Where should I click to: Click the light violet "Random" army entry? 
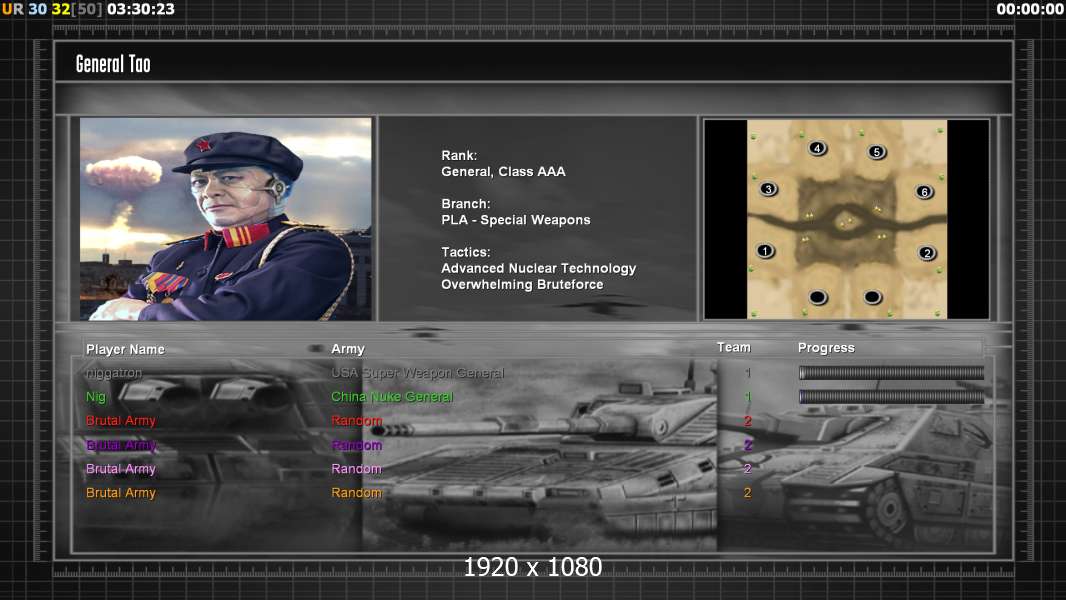[356, 469]
